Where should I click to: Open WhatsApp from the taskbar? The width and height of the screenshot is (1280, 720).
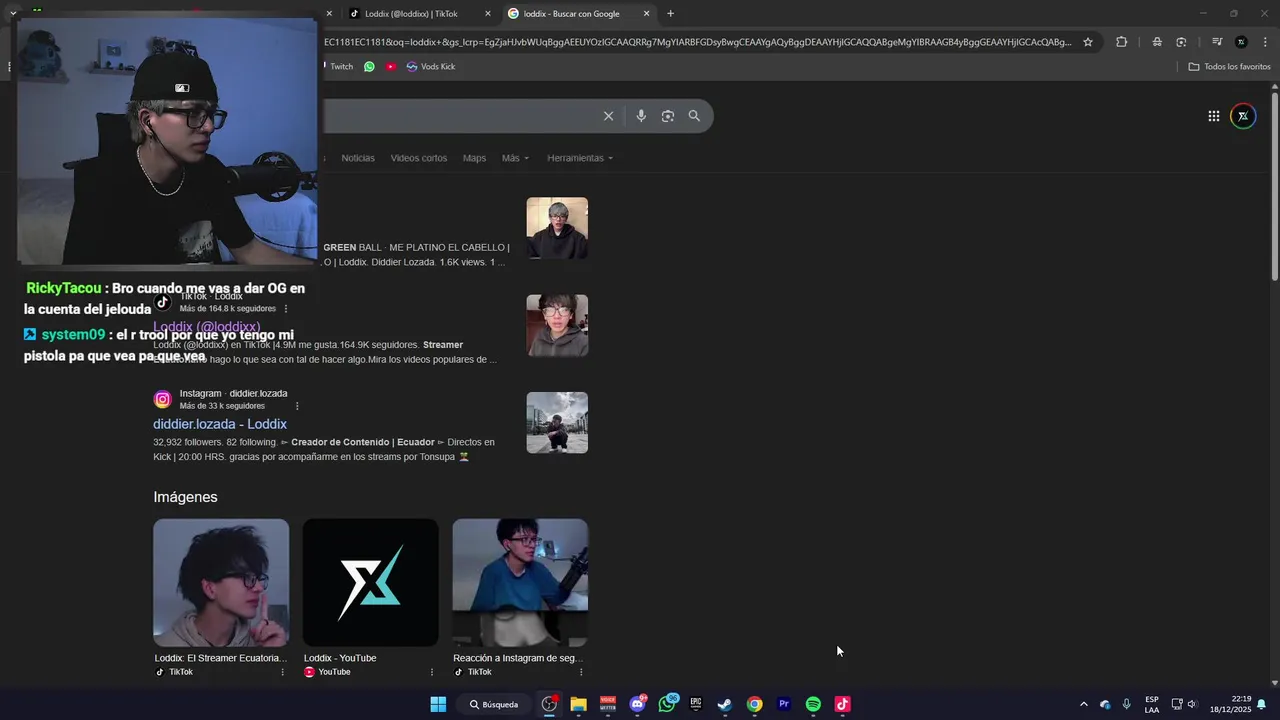click(x=667, y=704)
